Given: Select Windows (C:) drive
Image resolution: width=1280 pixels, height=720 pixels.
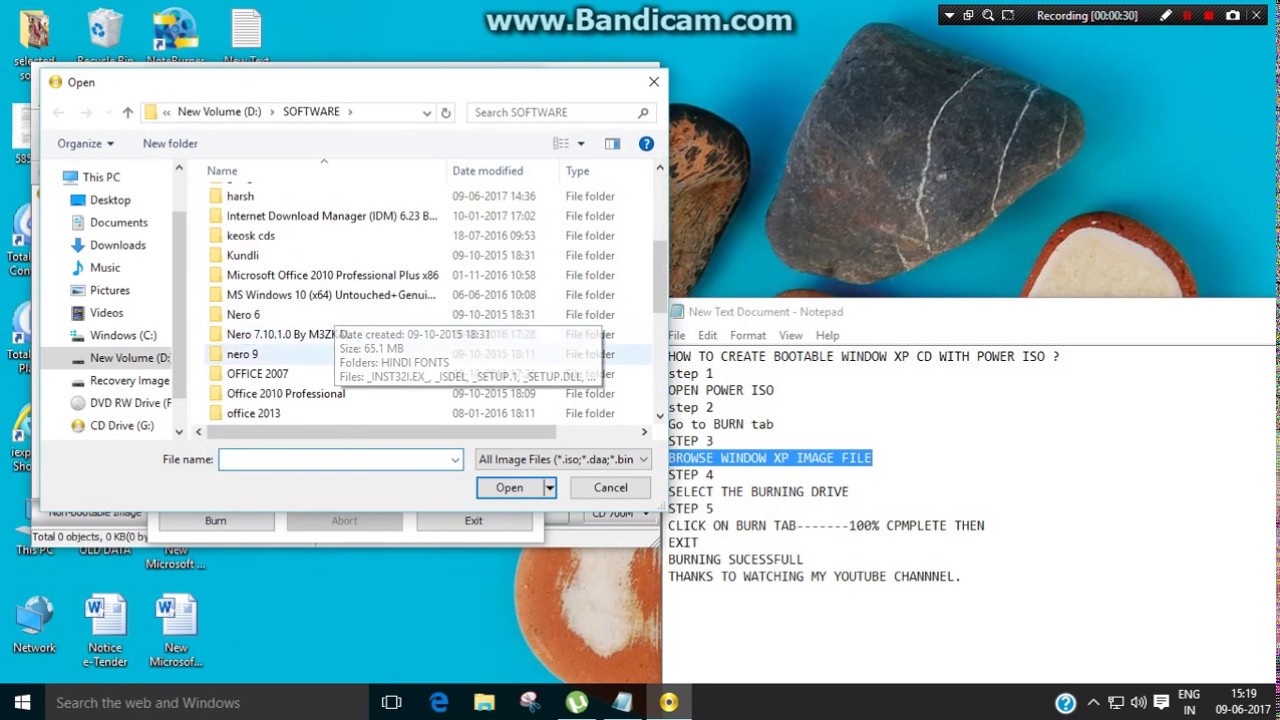Looking at the screenshot, I should click(123, 335).
